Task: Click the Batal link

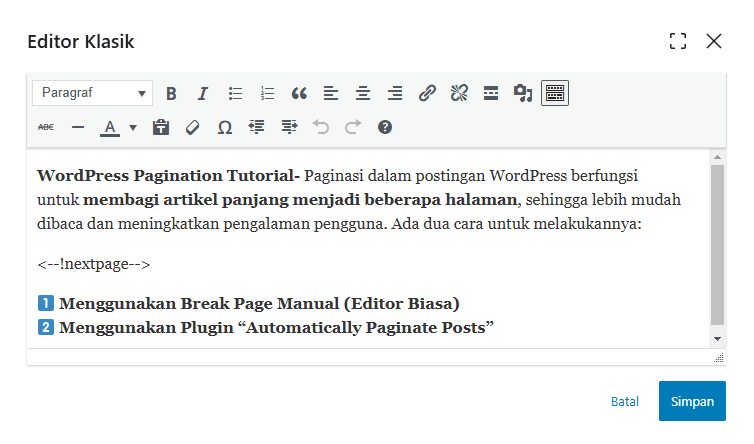Action: (625, 402)
